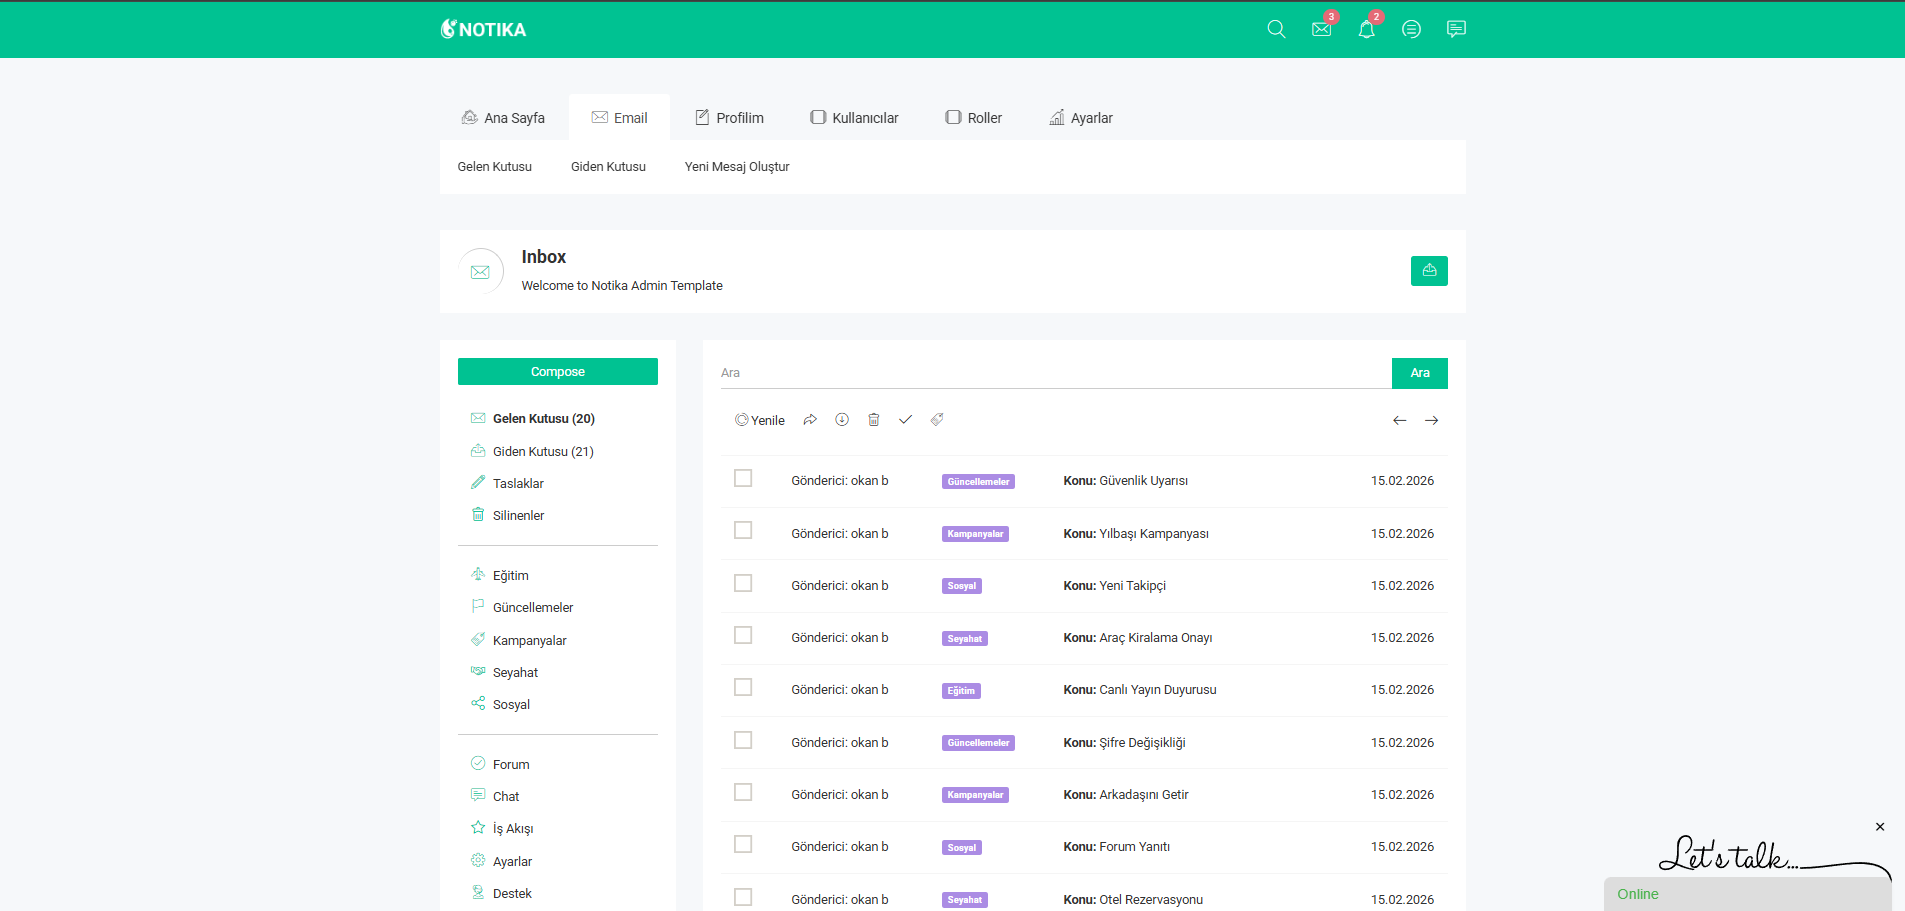Select the Güvenlik Uyarısı message checkbox
The height and width of the screenshot is (911, 1905).
743,479
